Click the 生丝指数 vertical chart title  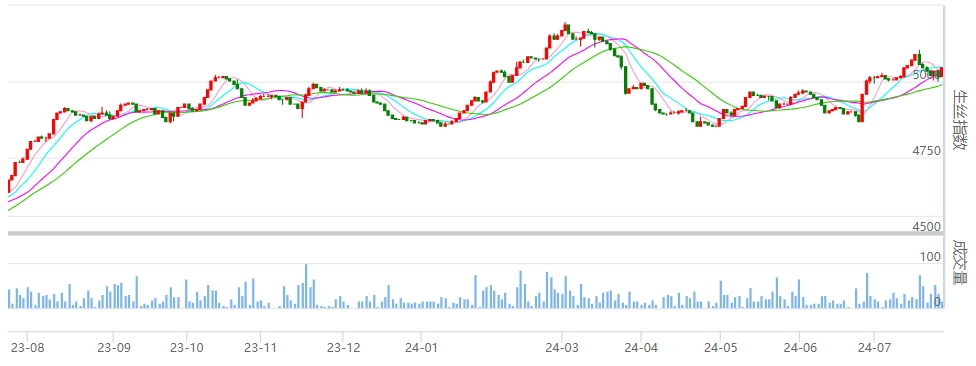[x=961, y=120]
